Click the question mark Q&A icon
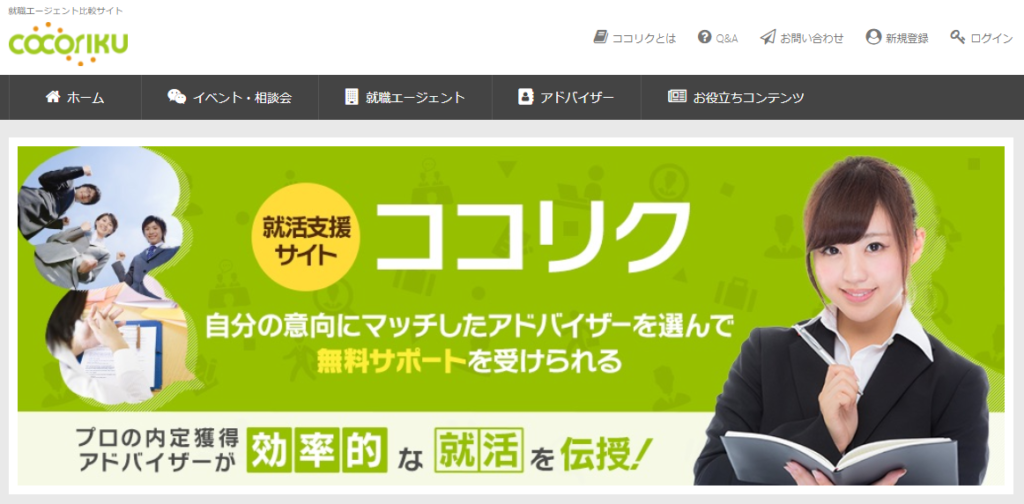 704,37
